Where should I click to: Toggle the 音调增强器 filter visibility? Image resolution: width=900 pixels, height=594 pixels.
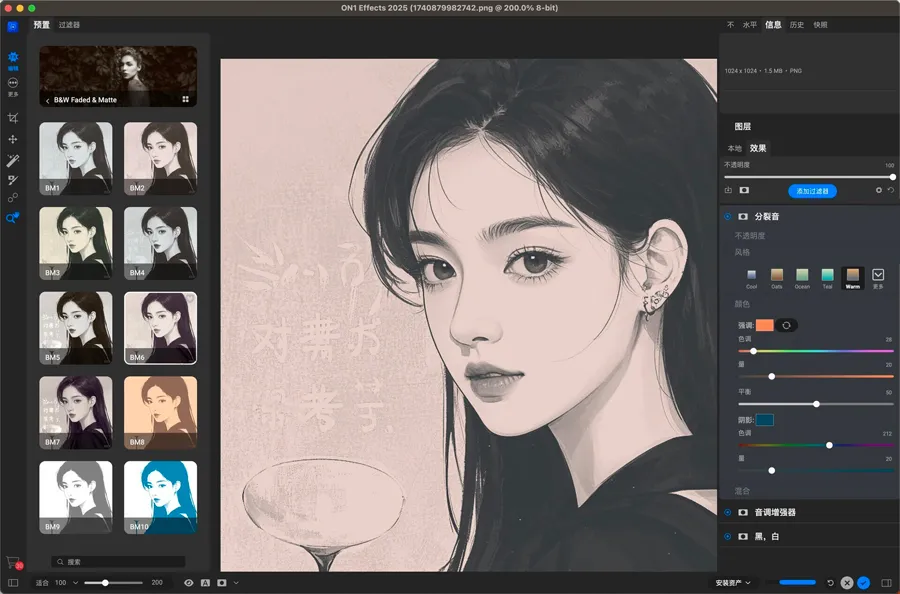tap(743, 512)
